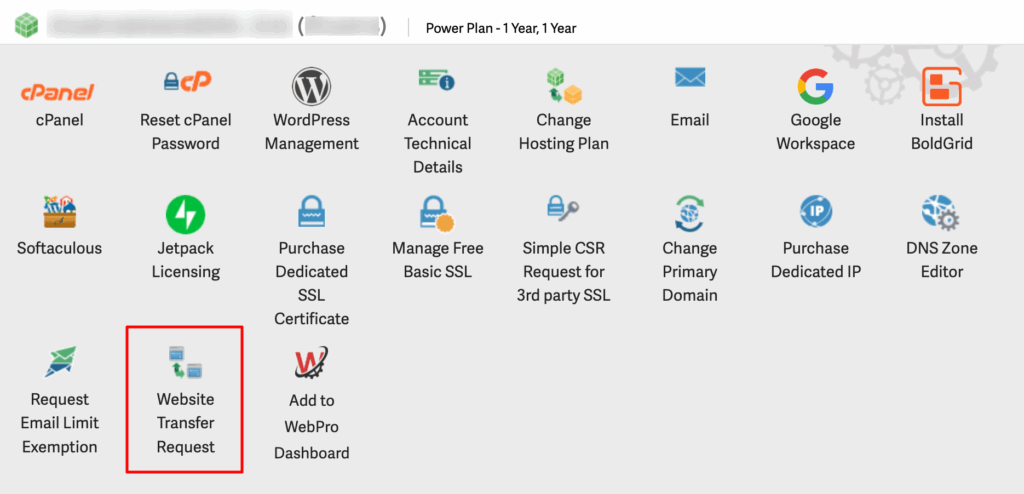Image resolution: width=1024 pixels, height=494 pixels.
Task: Open the WordPress Management label
Action: click(312, 132)
